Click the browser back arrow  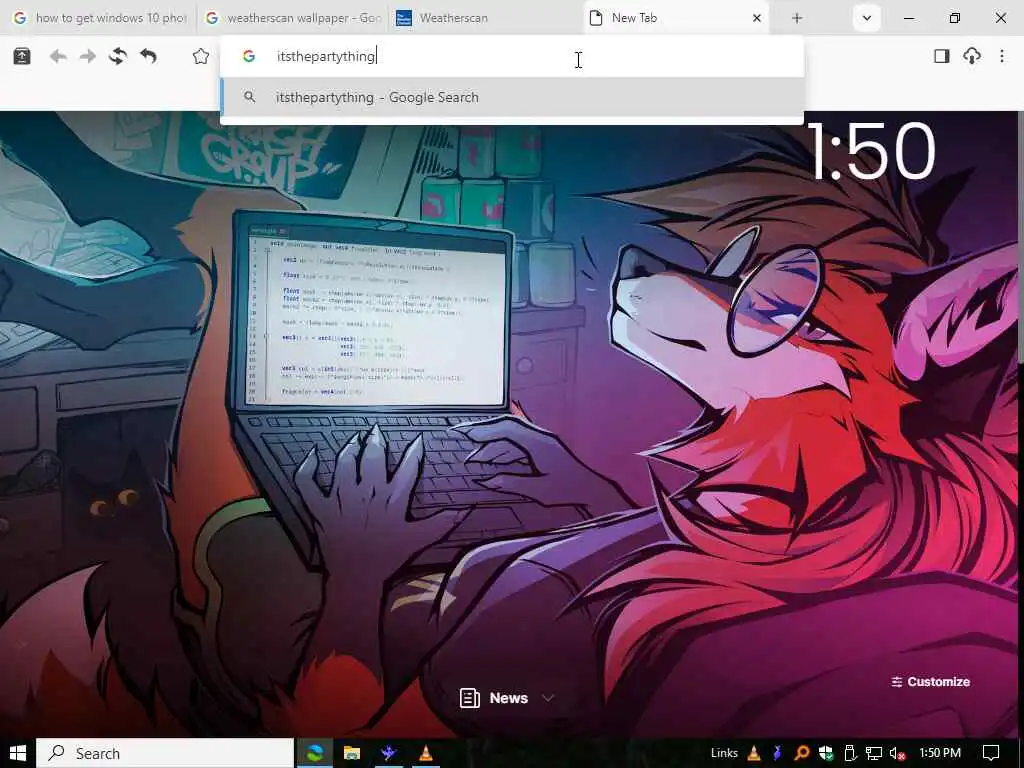[58, 57]
